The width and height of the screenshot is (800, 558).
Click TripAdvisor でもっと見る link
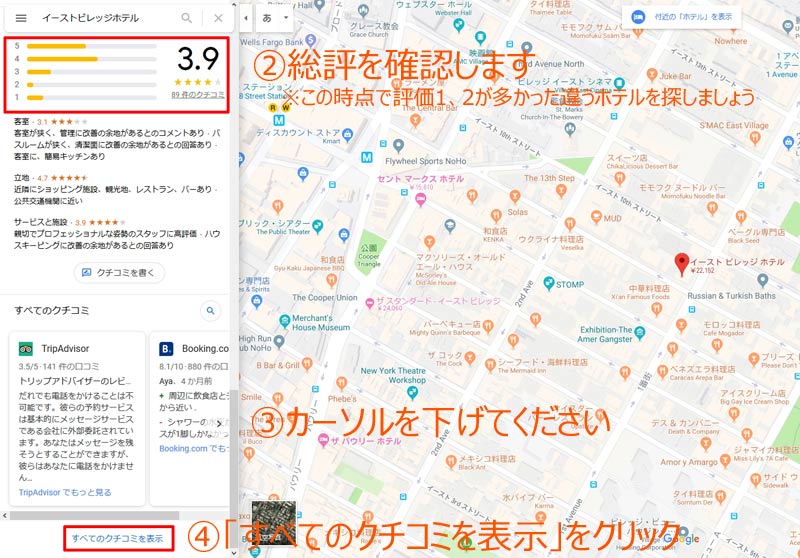pos(65,492)
